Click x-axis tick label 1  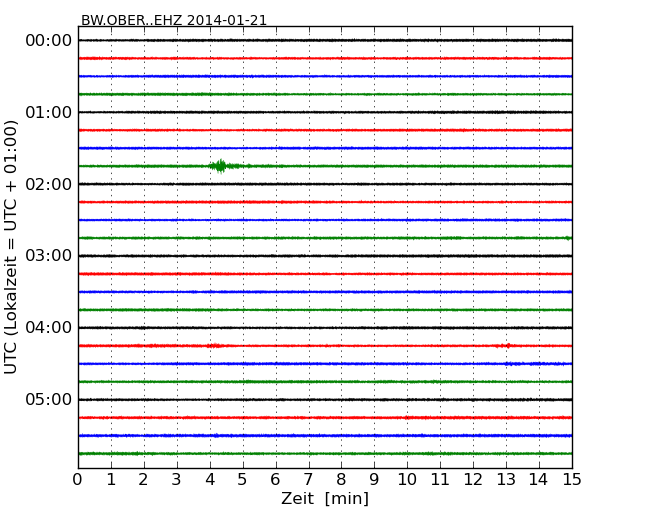pyautogui.click(x=111, y=479)
